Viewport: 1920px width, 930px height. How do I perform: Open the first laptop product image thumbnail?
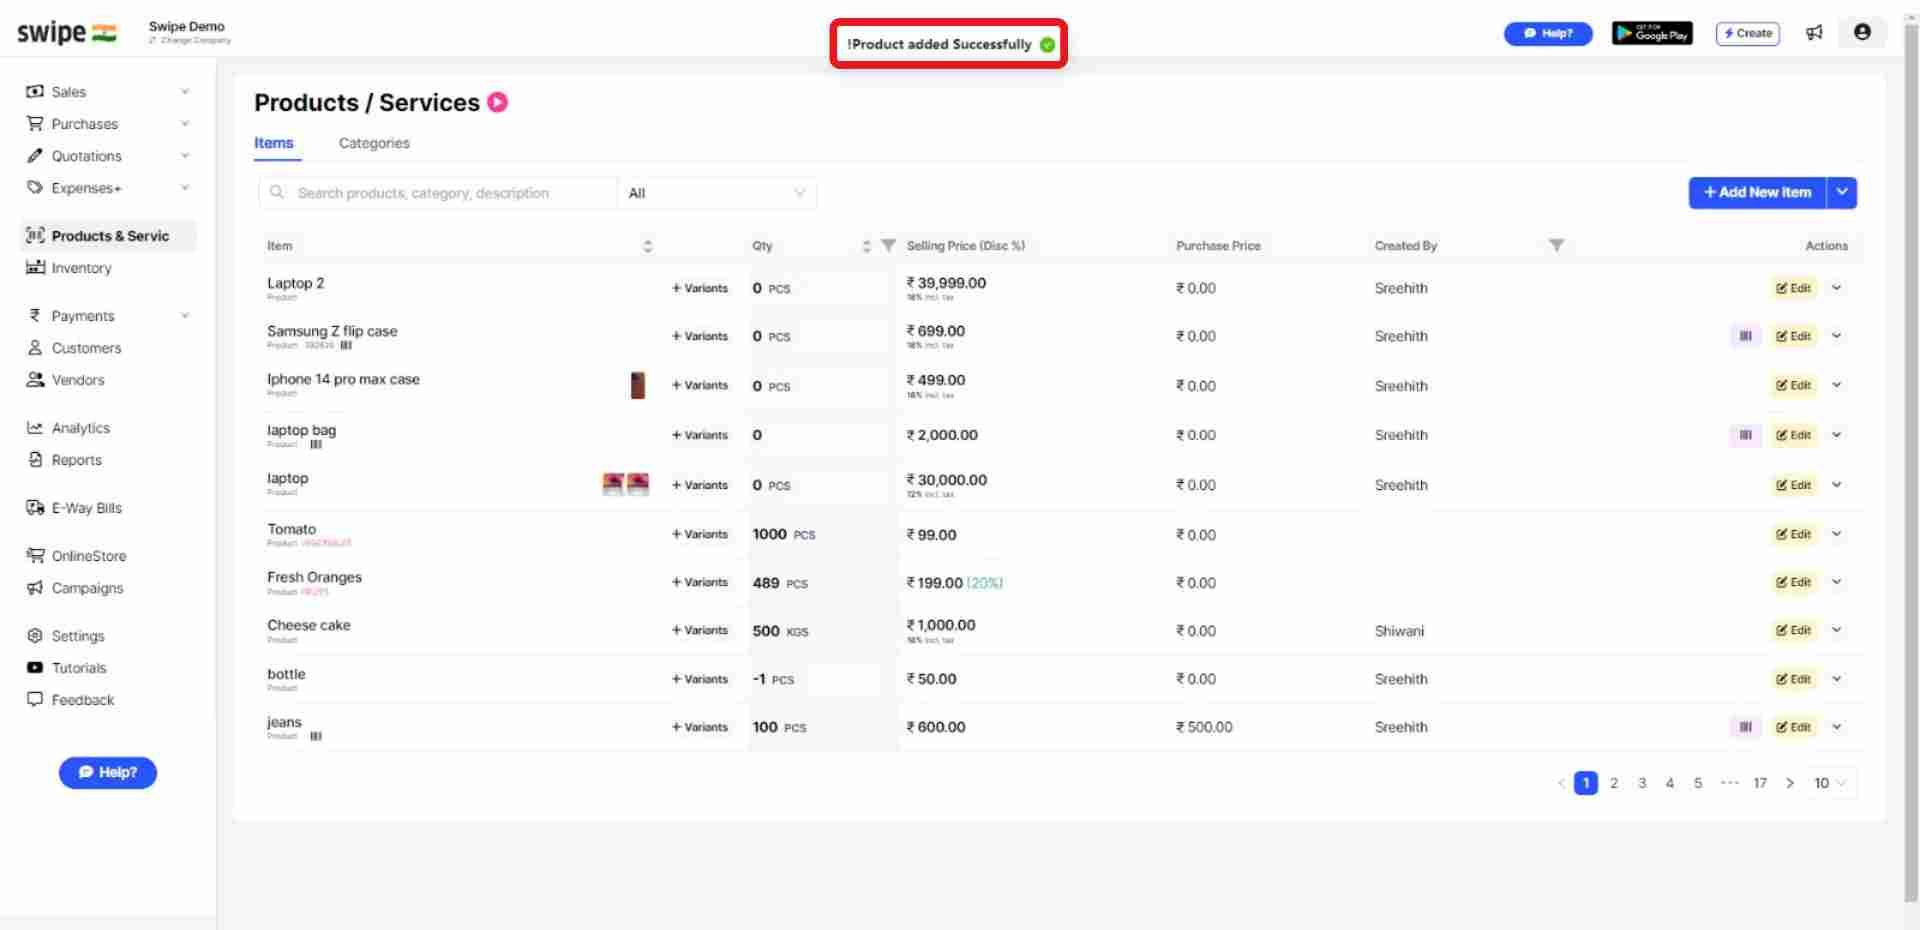click(613, 484)
